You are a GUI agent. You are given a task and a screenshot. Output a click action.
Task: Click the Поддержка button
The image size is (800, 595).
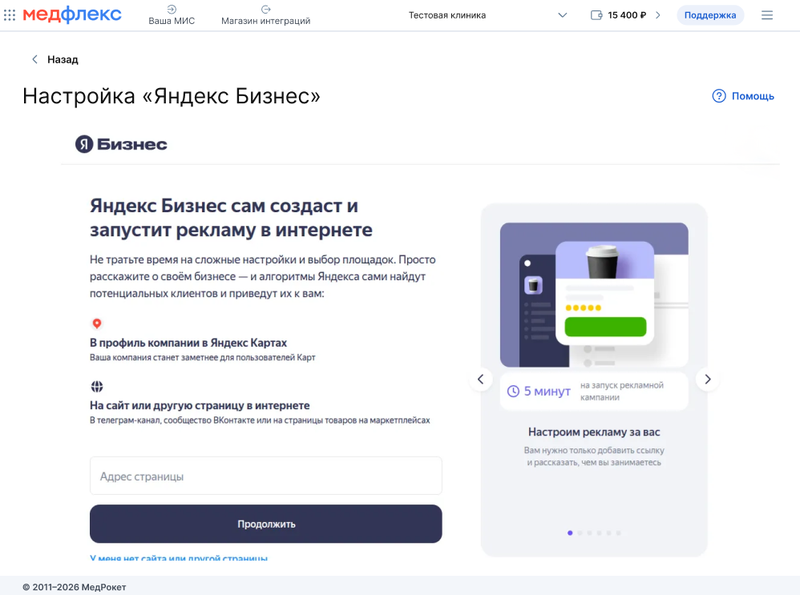pos(710,14)
